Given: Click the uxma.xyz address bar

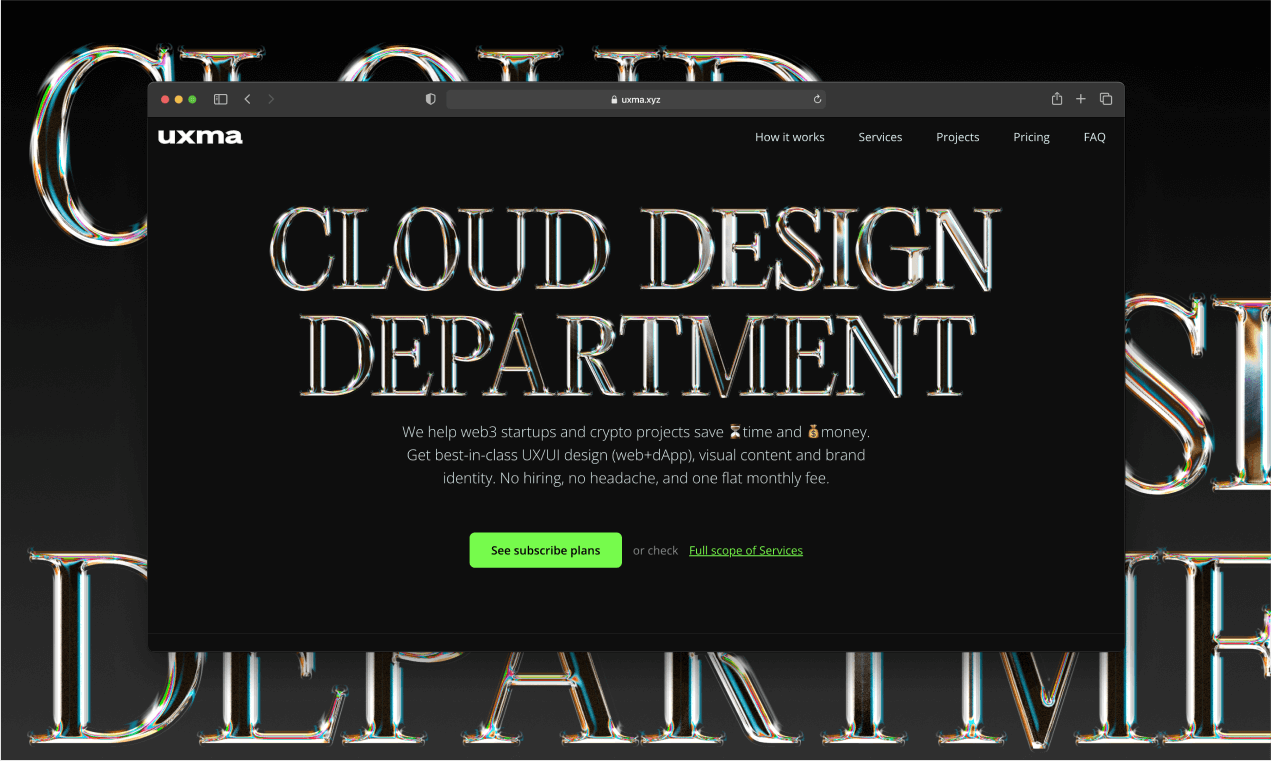Looking at the screenshot, I should (x=636, y=99).
